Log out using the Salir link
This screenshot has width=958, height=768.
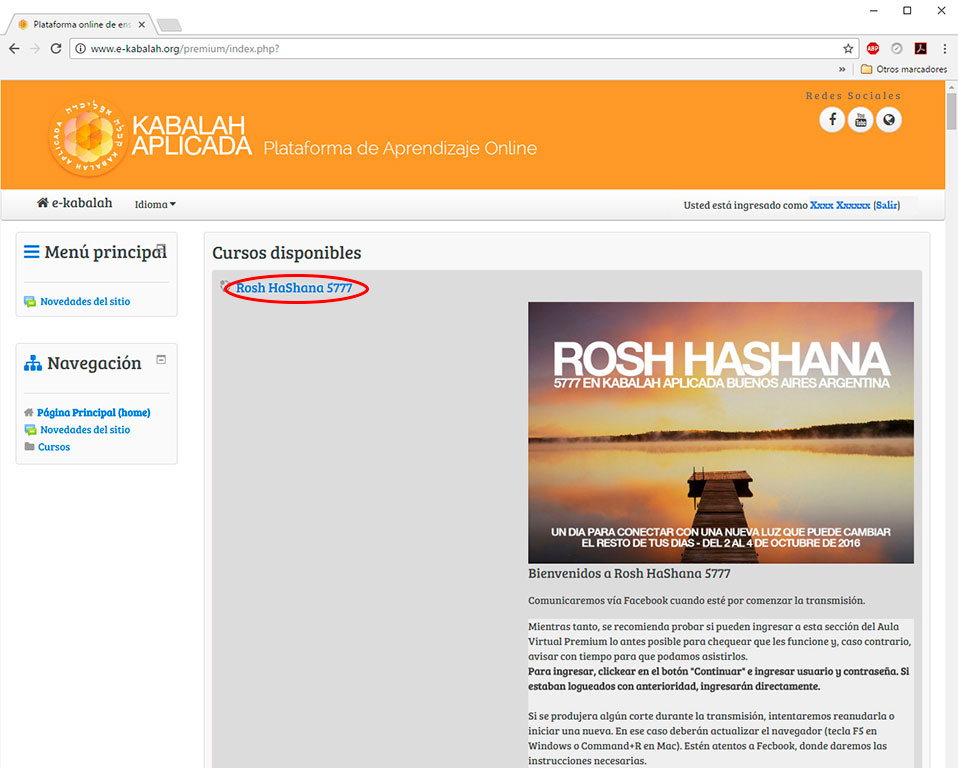click(887, 205)
